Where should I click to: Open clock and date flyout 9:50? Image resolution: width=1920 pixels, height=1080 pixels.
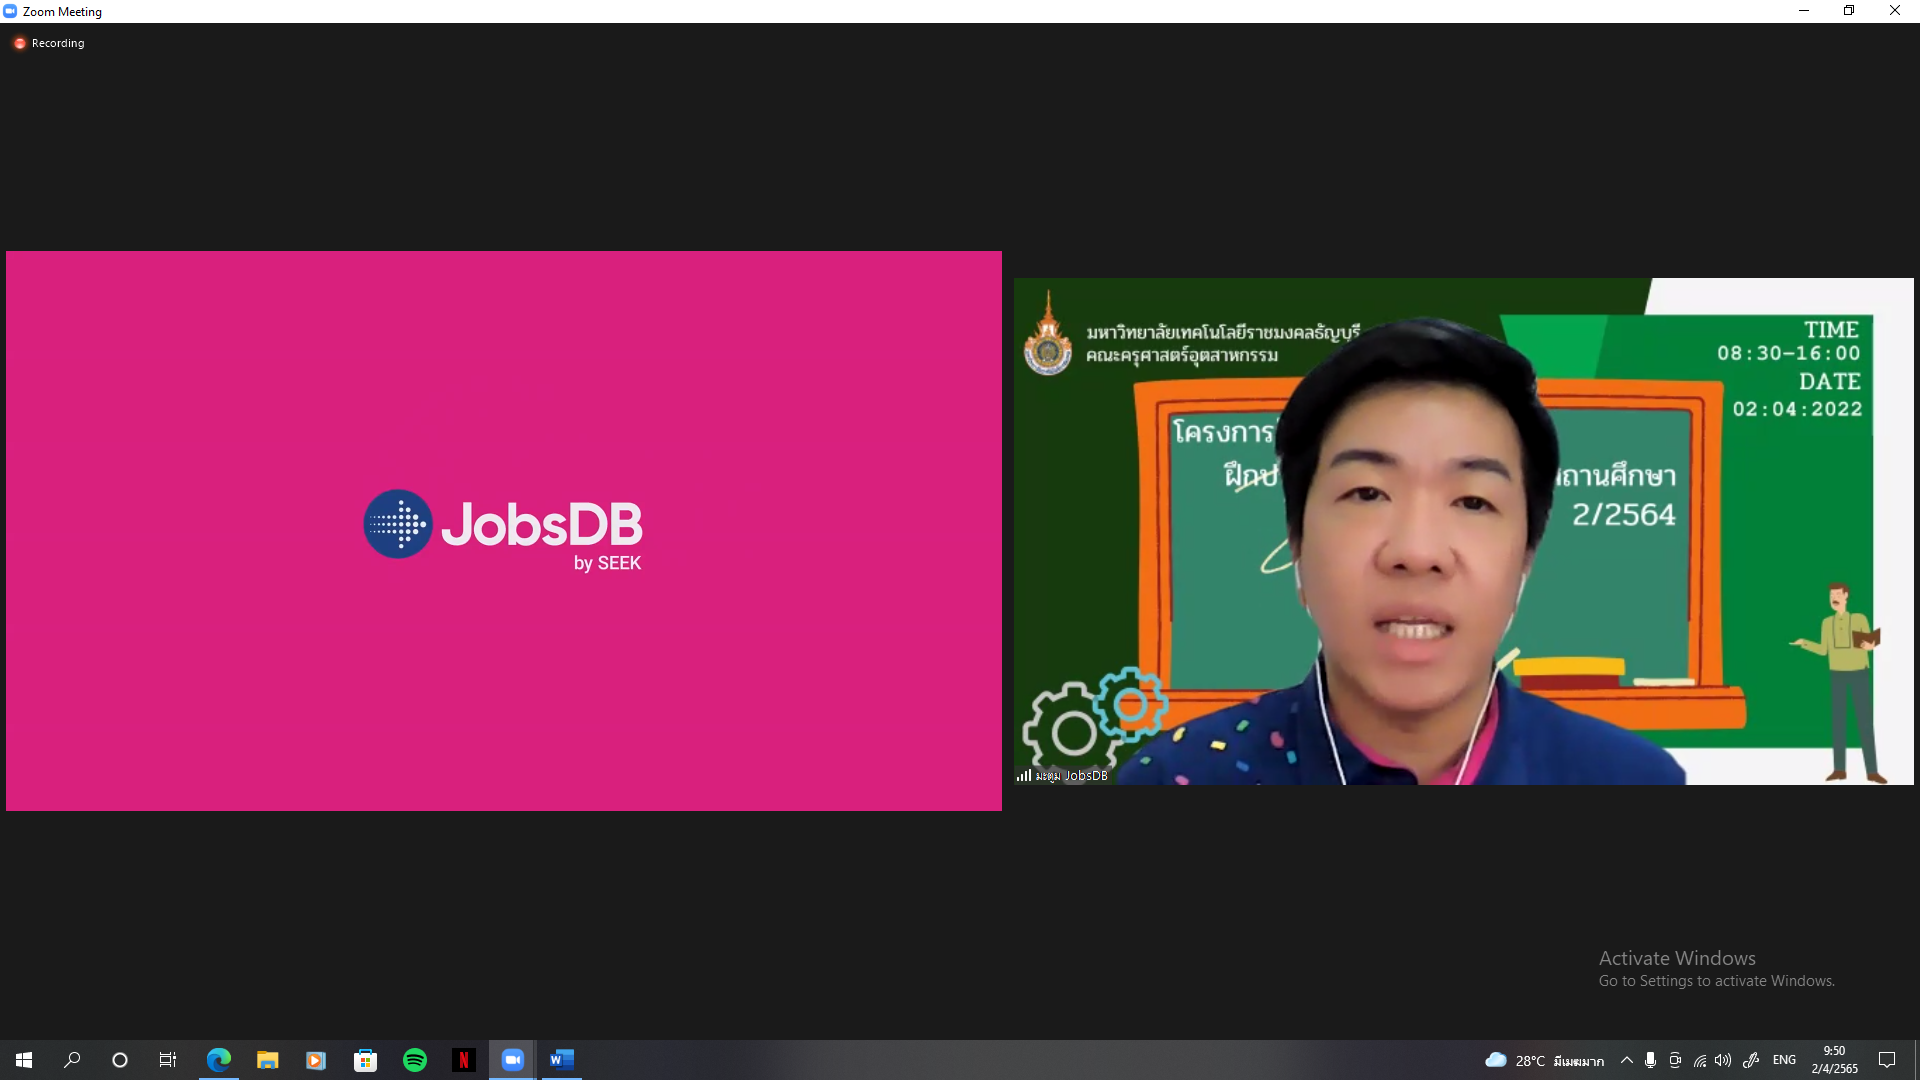pos(1834,1060)
